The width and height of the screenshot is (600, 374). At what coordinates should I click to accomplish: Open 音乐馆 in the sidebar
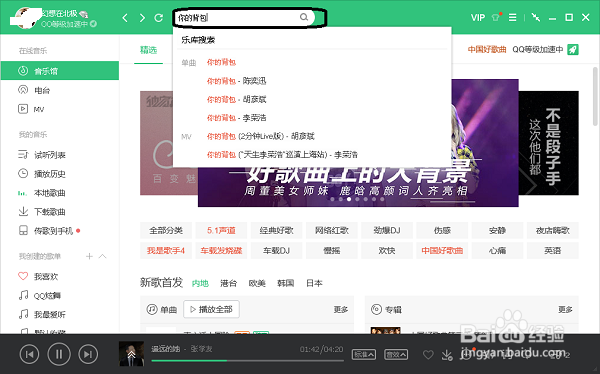(60, 71)
